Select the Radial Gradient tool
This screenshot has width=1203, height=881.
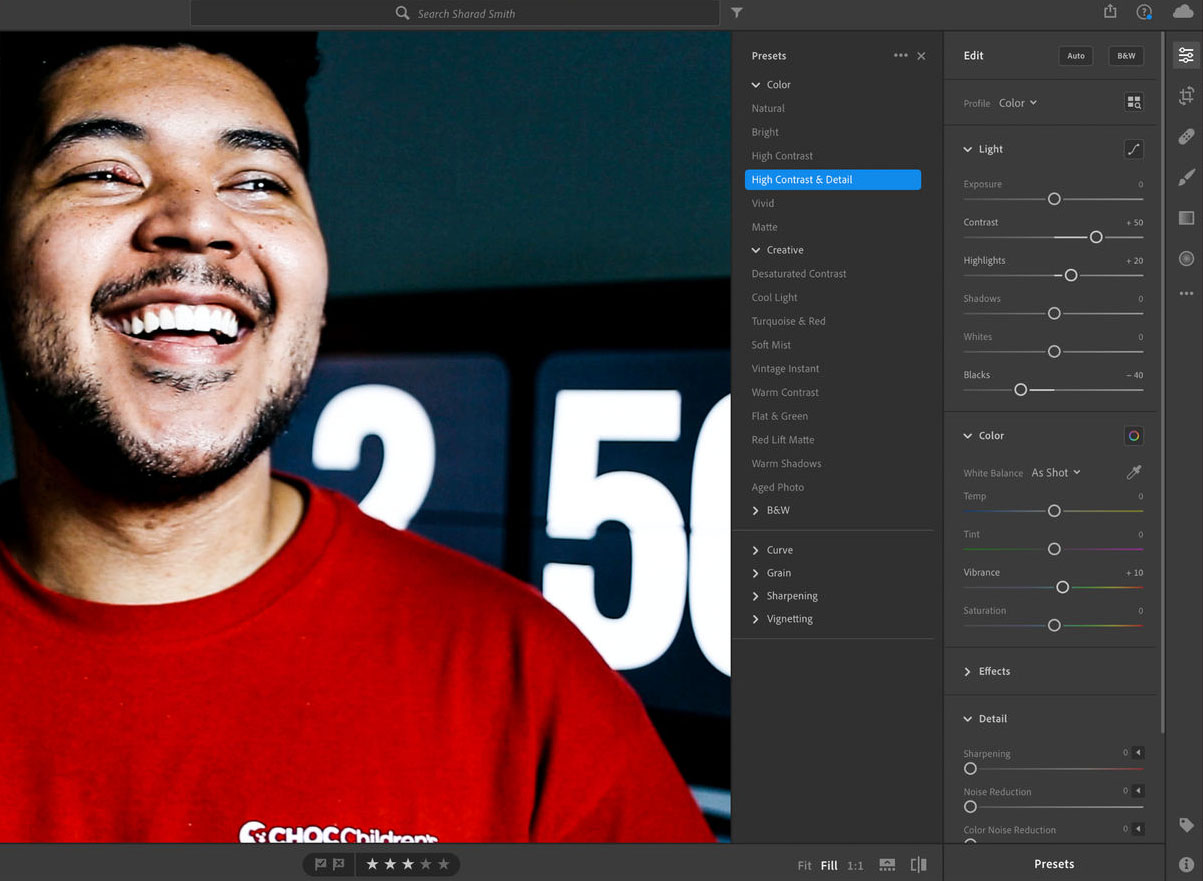point(1186,258)
